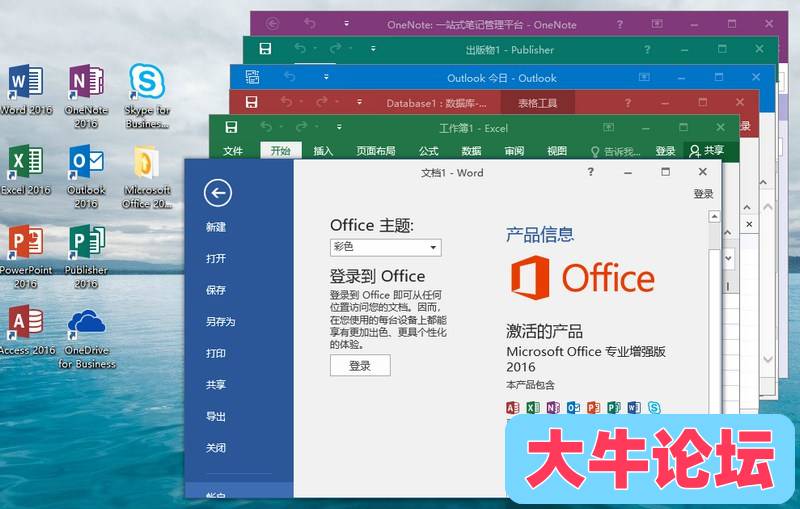Click the Access icon under included products
The image size is (800, 509).
pos(512,407)
